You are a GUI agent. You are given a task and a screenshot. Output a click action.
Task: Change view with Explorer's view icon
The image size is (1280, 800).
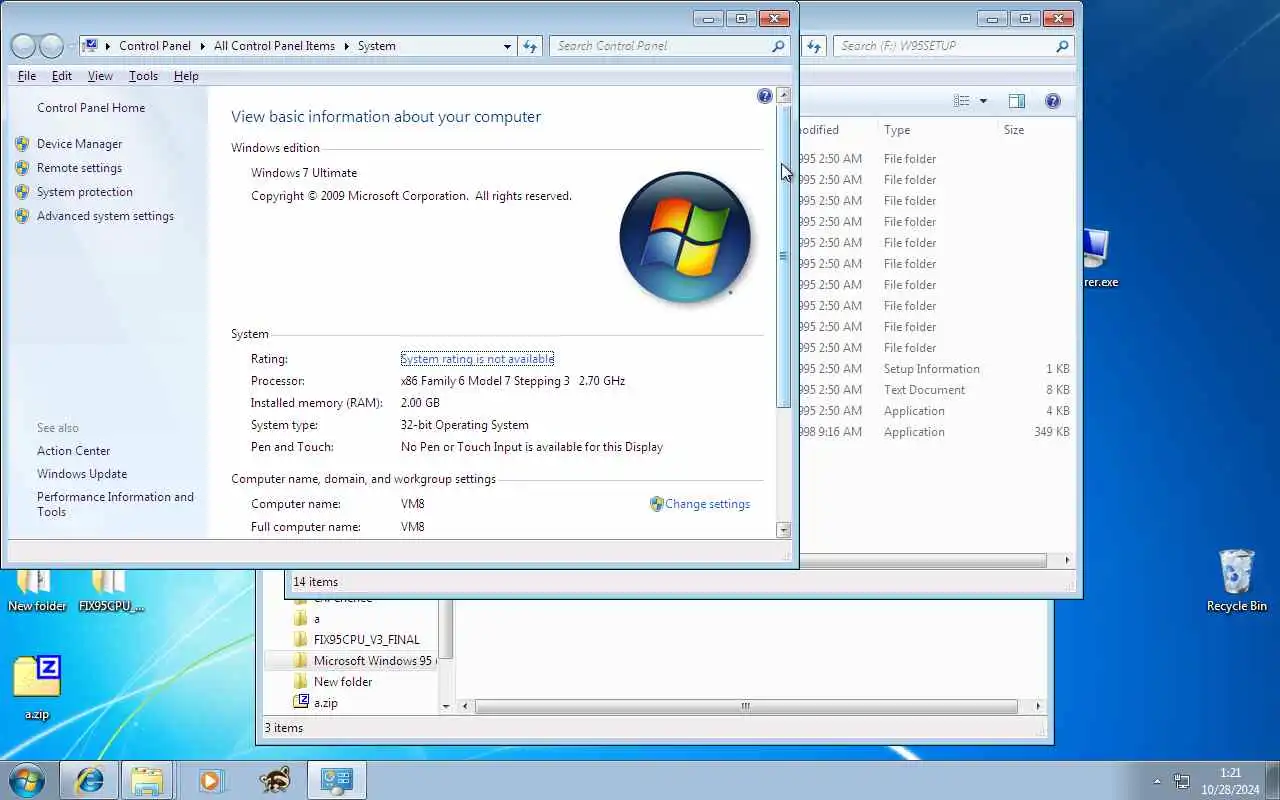(962, 101)
